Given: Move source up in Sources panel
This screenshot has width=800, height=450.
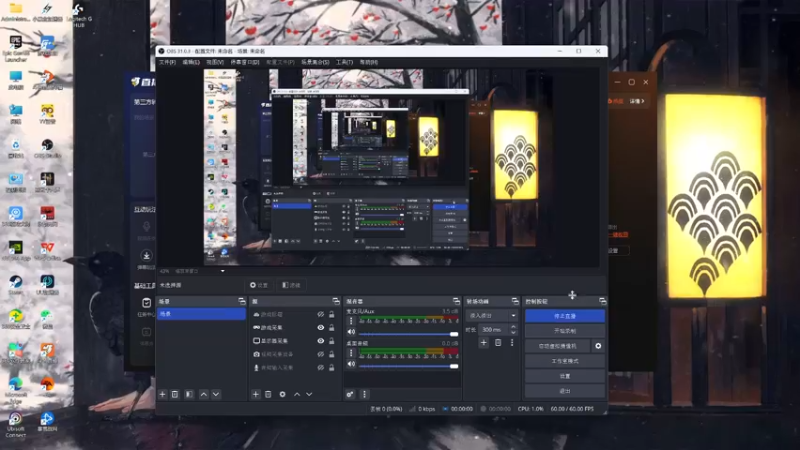Looking at the screenshot, I should pos(297,394).
